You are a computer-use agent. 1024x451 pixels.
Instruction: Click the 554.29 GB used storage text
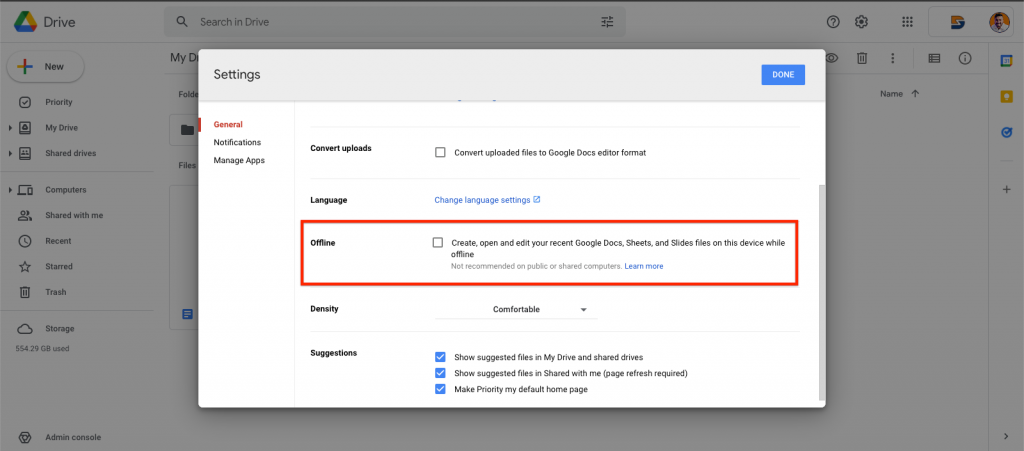[42, 349]
